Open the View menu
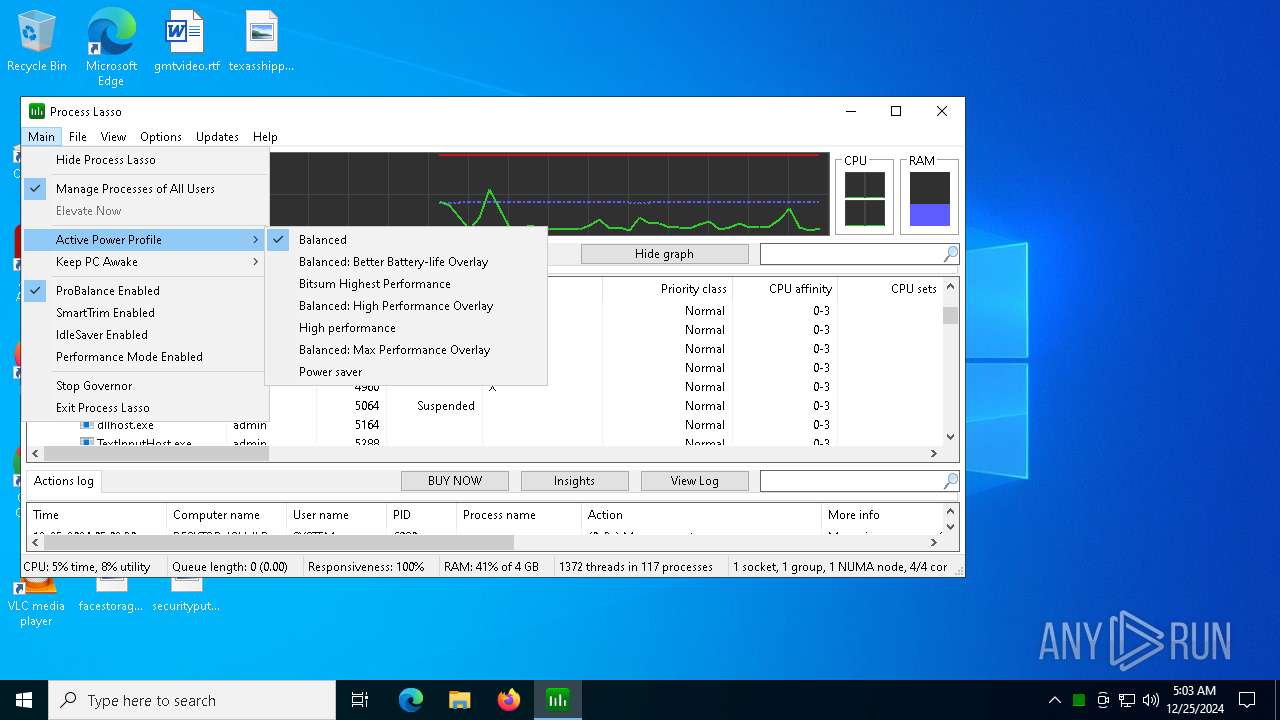 [x=113, y=137]
